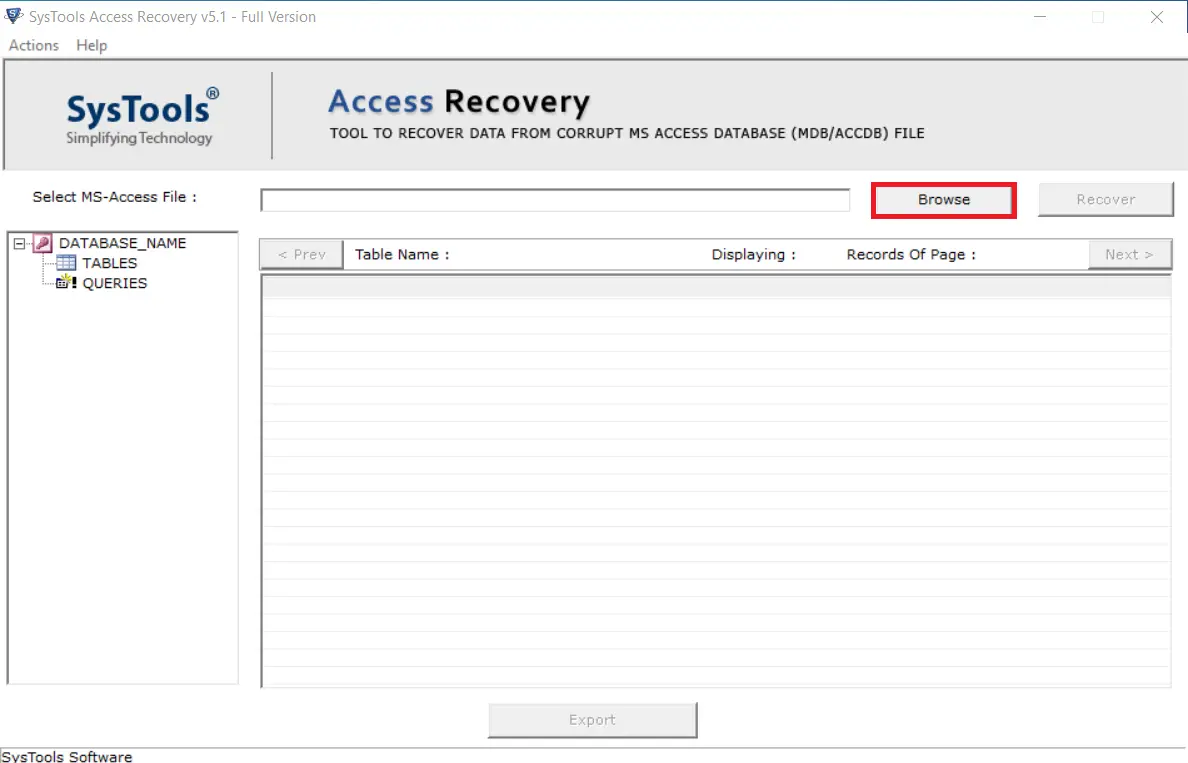1188x763 pixels.
Task: Select the QUERIES tree label
Action: 115,283
